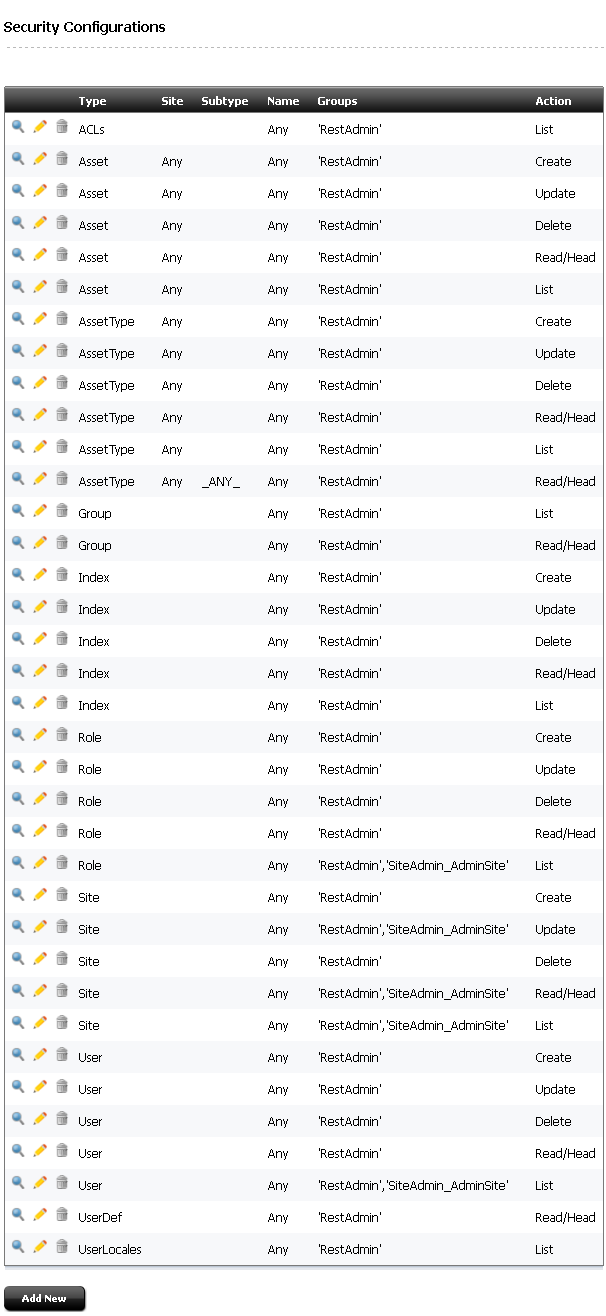Click the Add New button

[44, 1298]
